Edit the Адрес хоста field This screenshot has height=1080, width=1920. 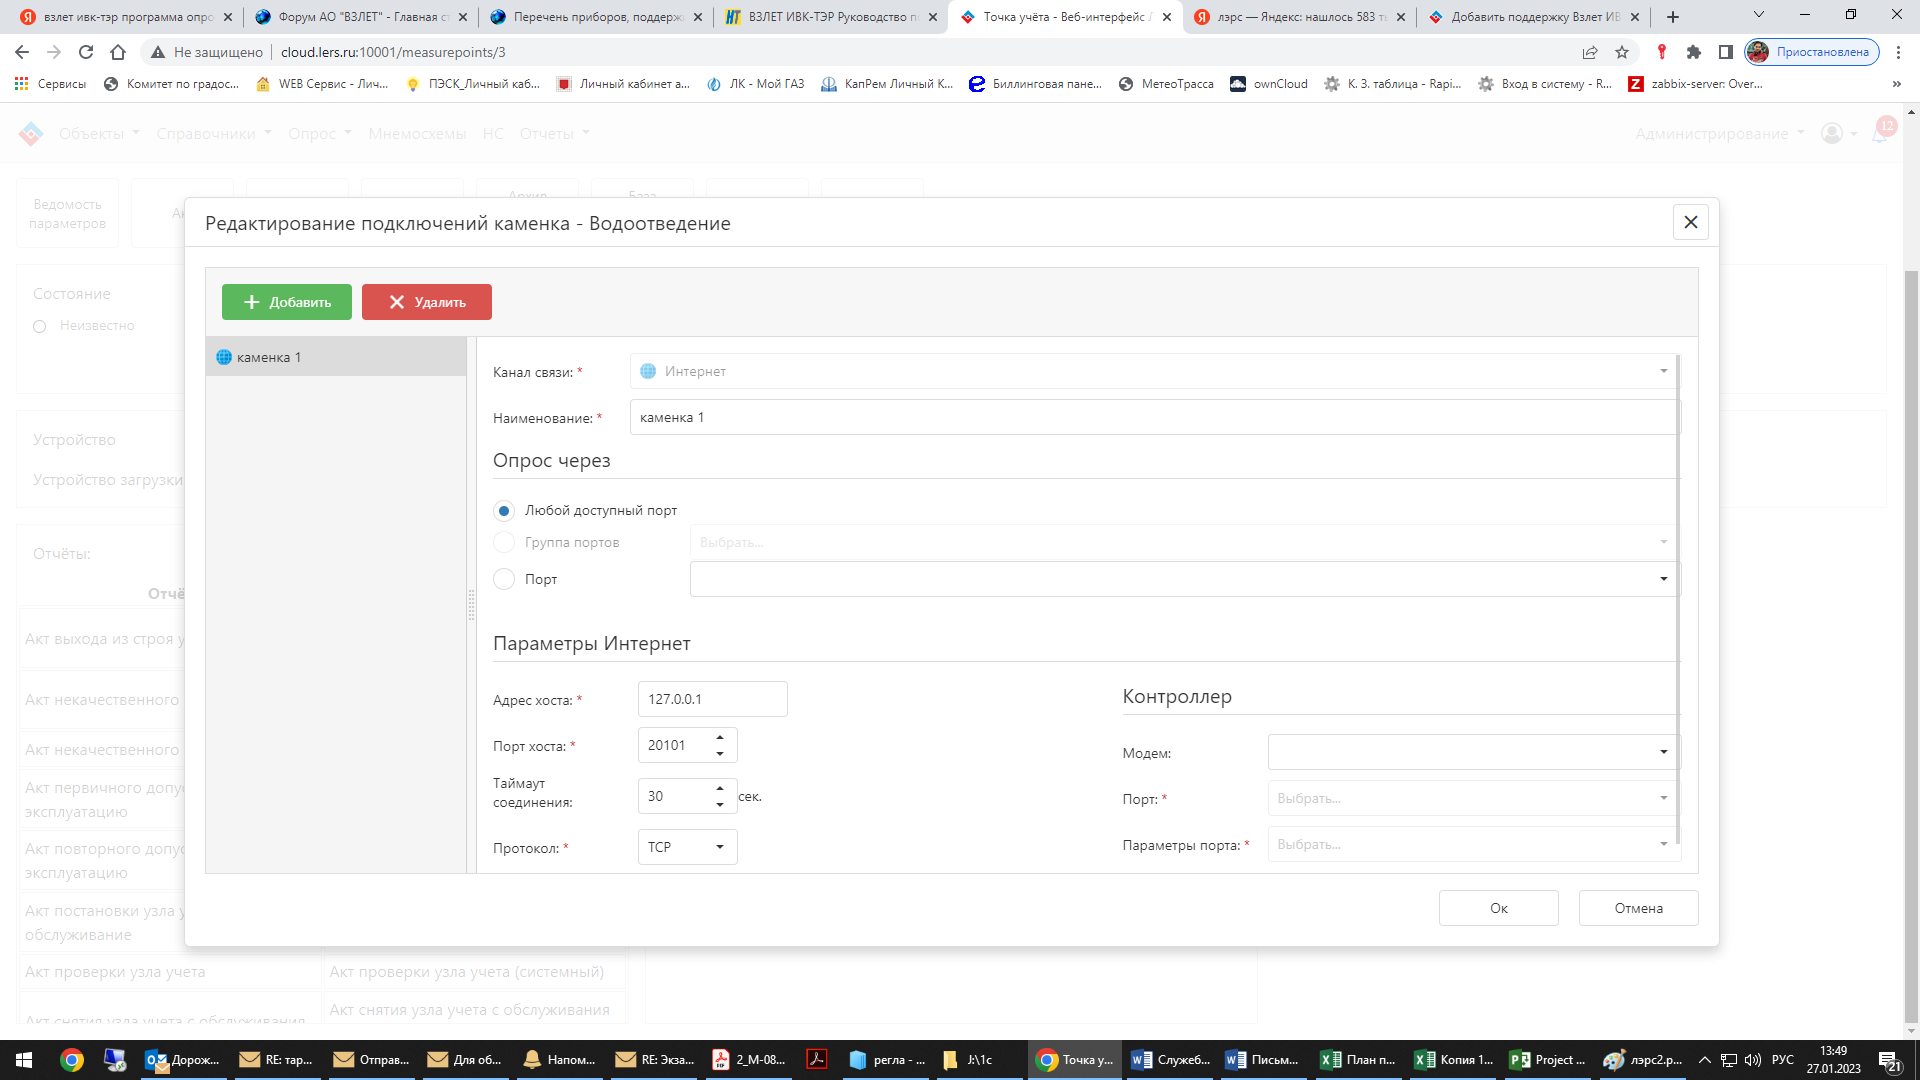click(712, 699)
